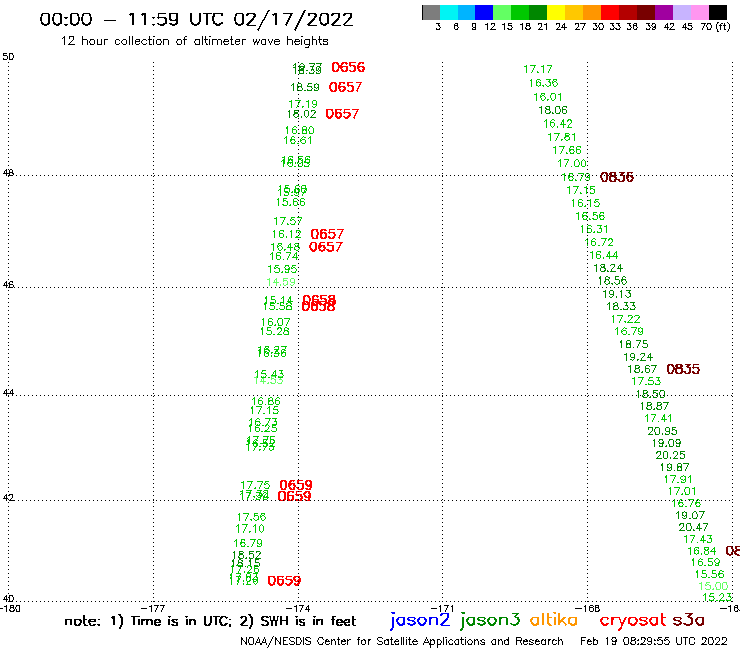Click the "0657" time label beside 18.02
The height and width of the screenshot is (650, 740).
[x=342, y=114]
